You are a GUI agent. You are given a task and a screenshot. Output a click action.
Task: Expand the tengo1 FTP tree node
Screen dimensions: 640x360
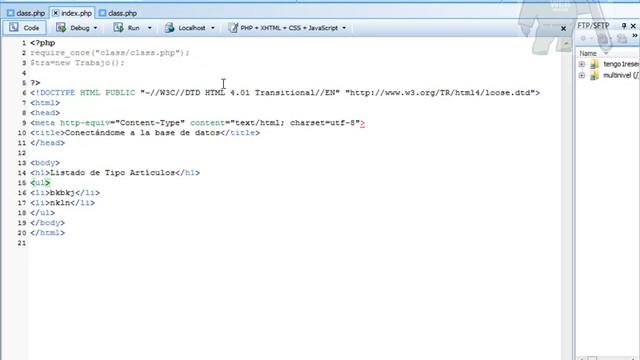582,64
